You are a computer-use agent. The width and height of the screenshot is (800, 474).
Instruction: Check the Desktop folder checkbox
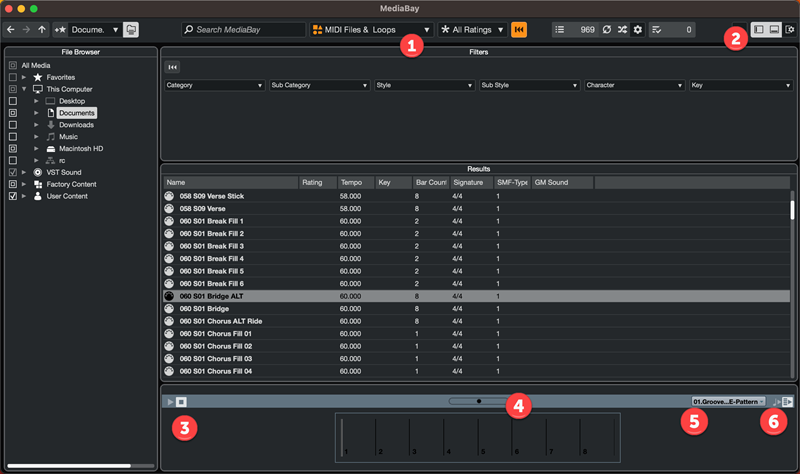coord(13,101)
